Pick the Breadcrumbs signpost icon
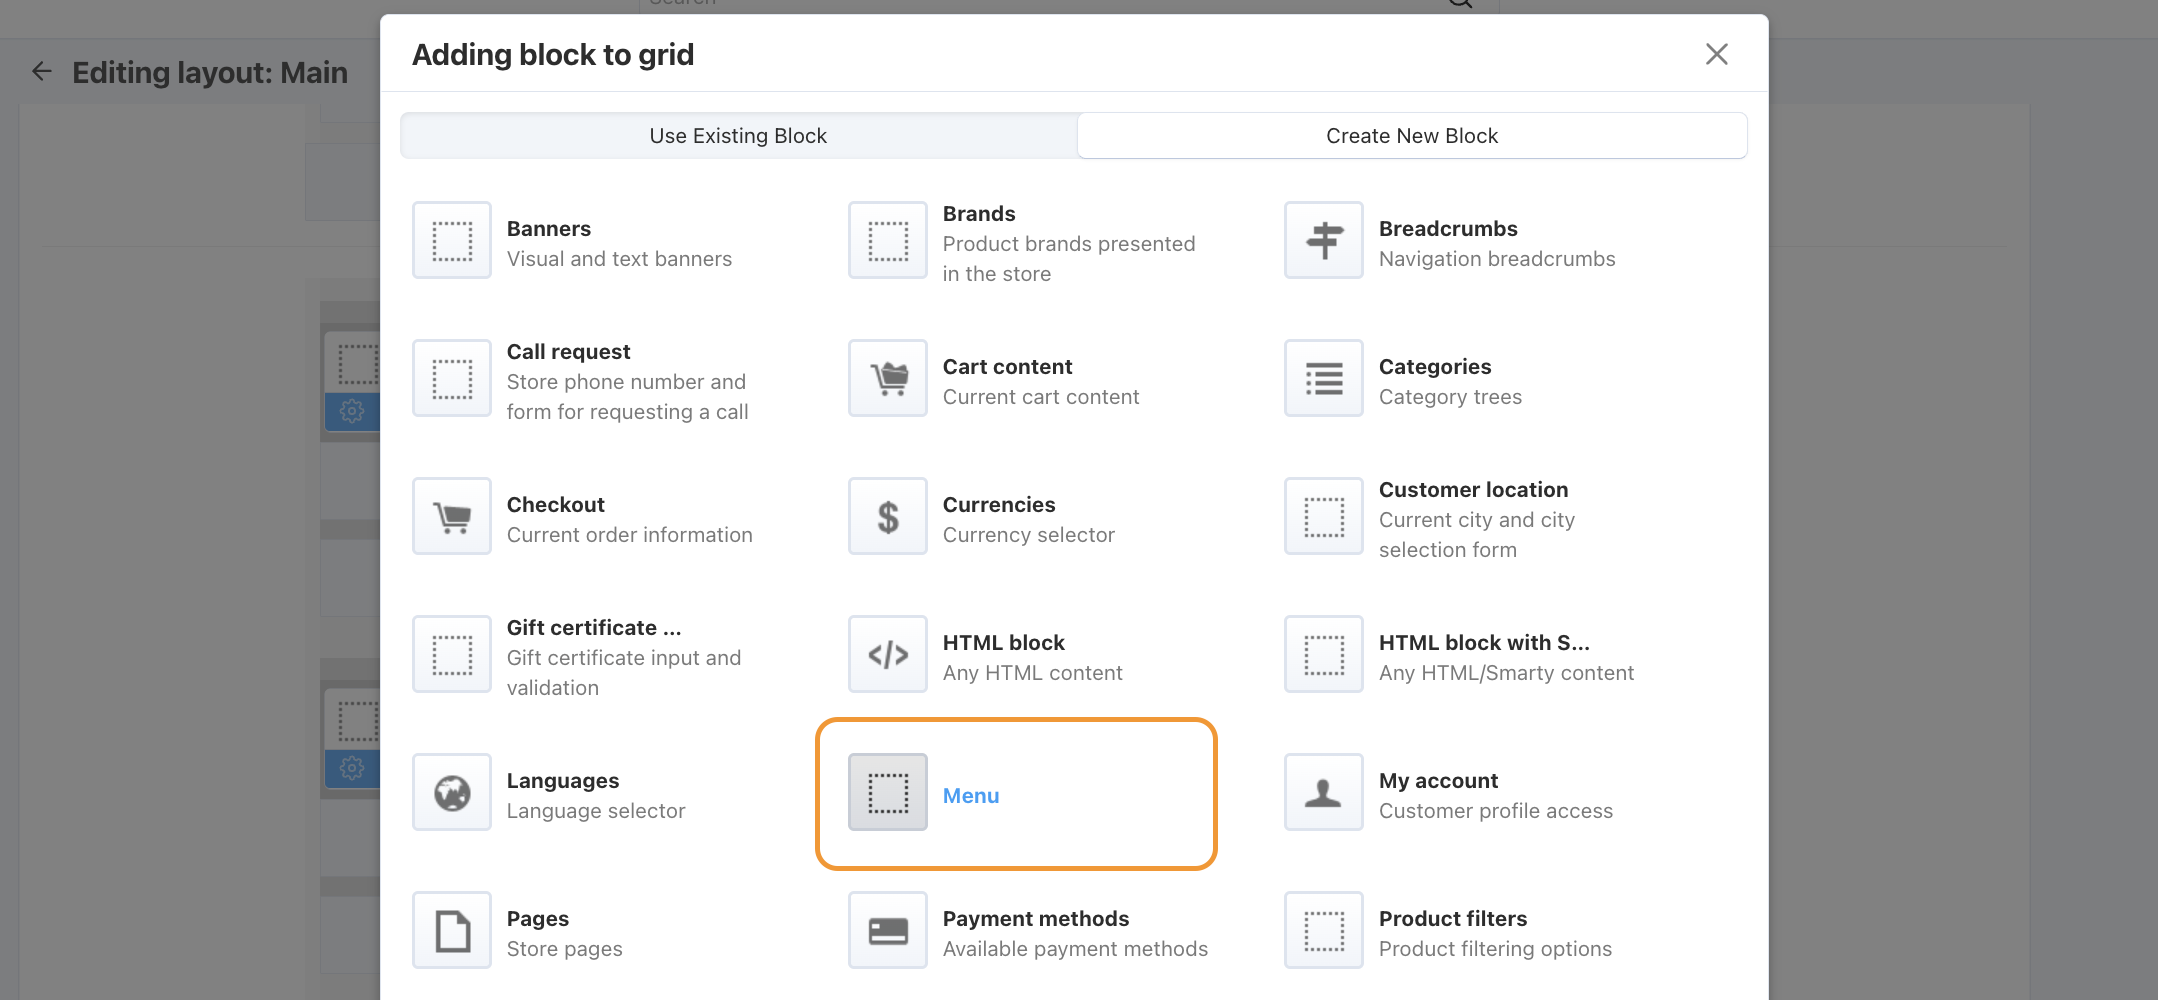The image size is (2158, 1000). [x=1324, y=241]
